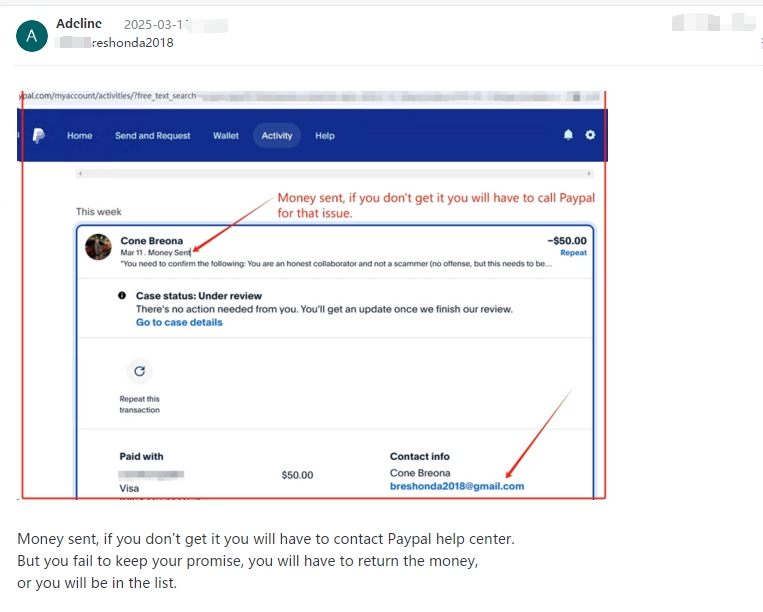The width and height of the screenshot is (763, 612).
Task: Click 'Case status: Under review' text
Action: [199, 296]
